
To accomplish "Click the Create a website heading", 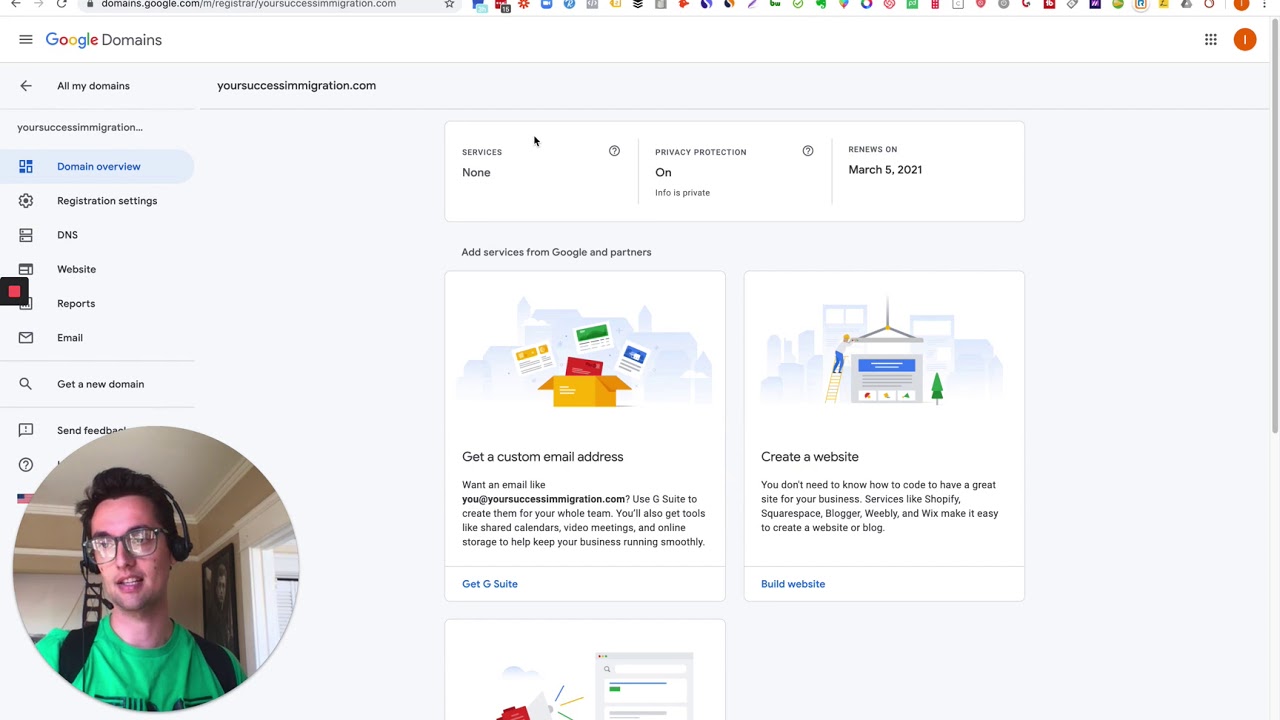I will (x=809, y=457).
